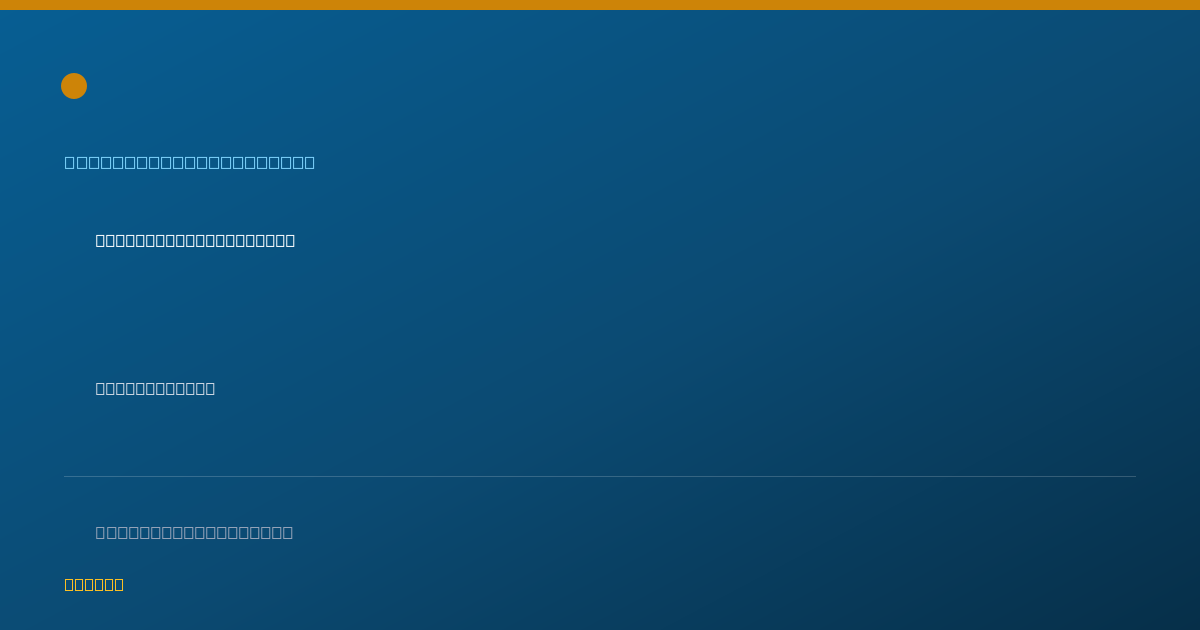The width and height of the screenshot is (1200, 630).
Task: Click first character box of bold white line
Action: click(x=100, y=240)
